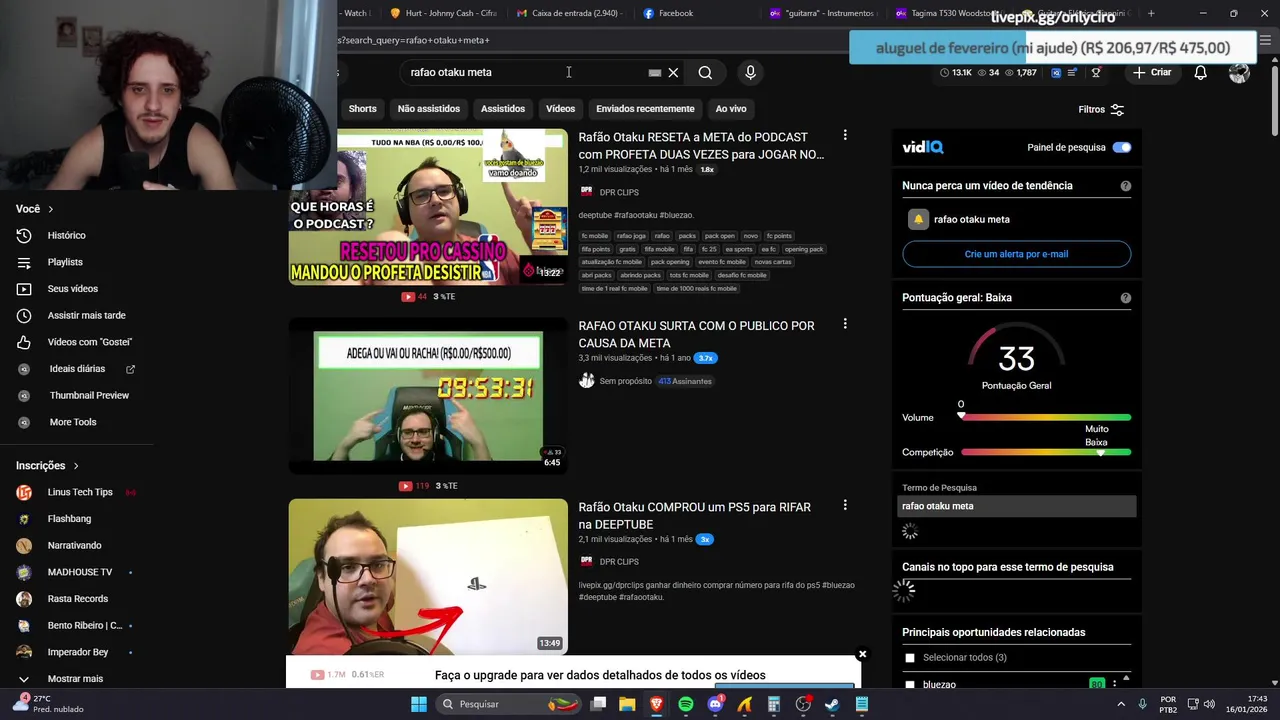Open the ADEGA OU VAI OU RACHA thumbnail
Viewport: 1280px width, 720px height.
(428, 396)
